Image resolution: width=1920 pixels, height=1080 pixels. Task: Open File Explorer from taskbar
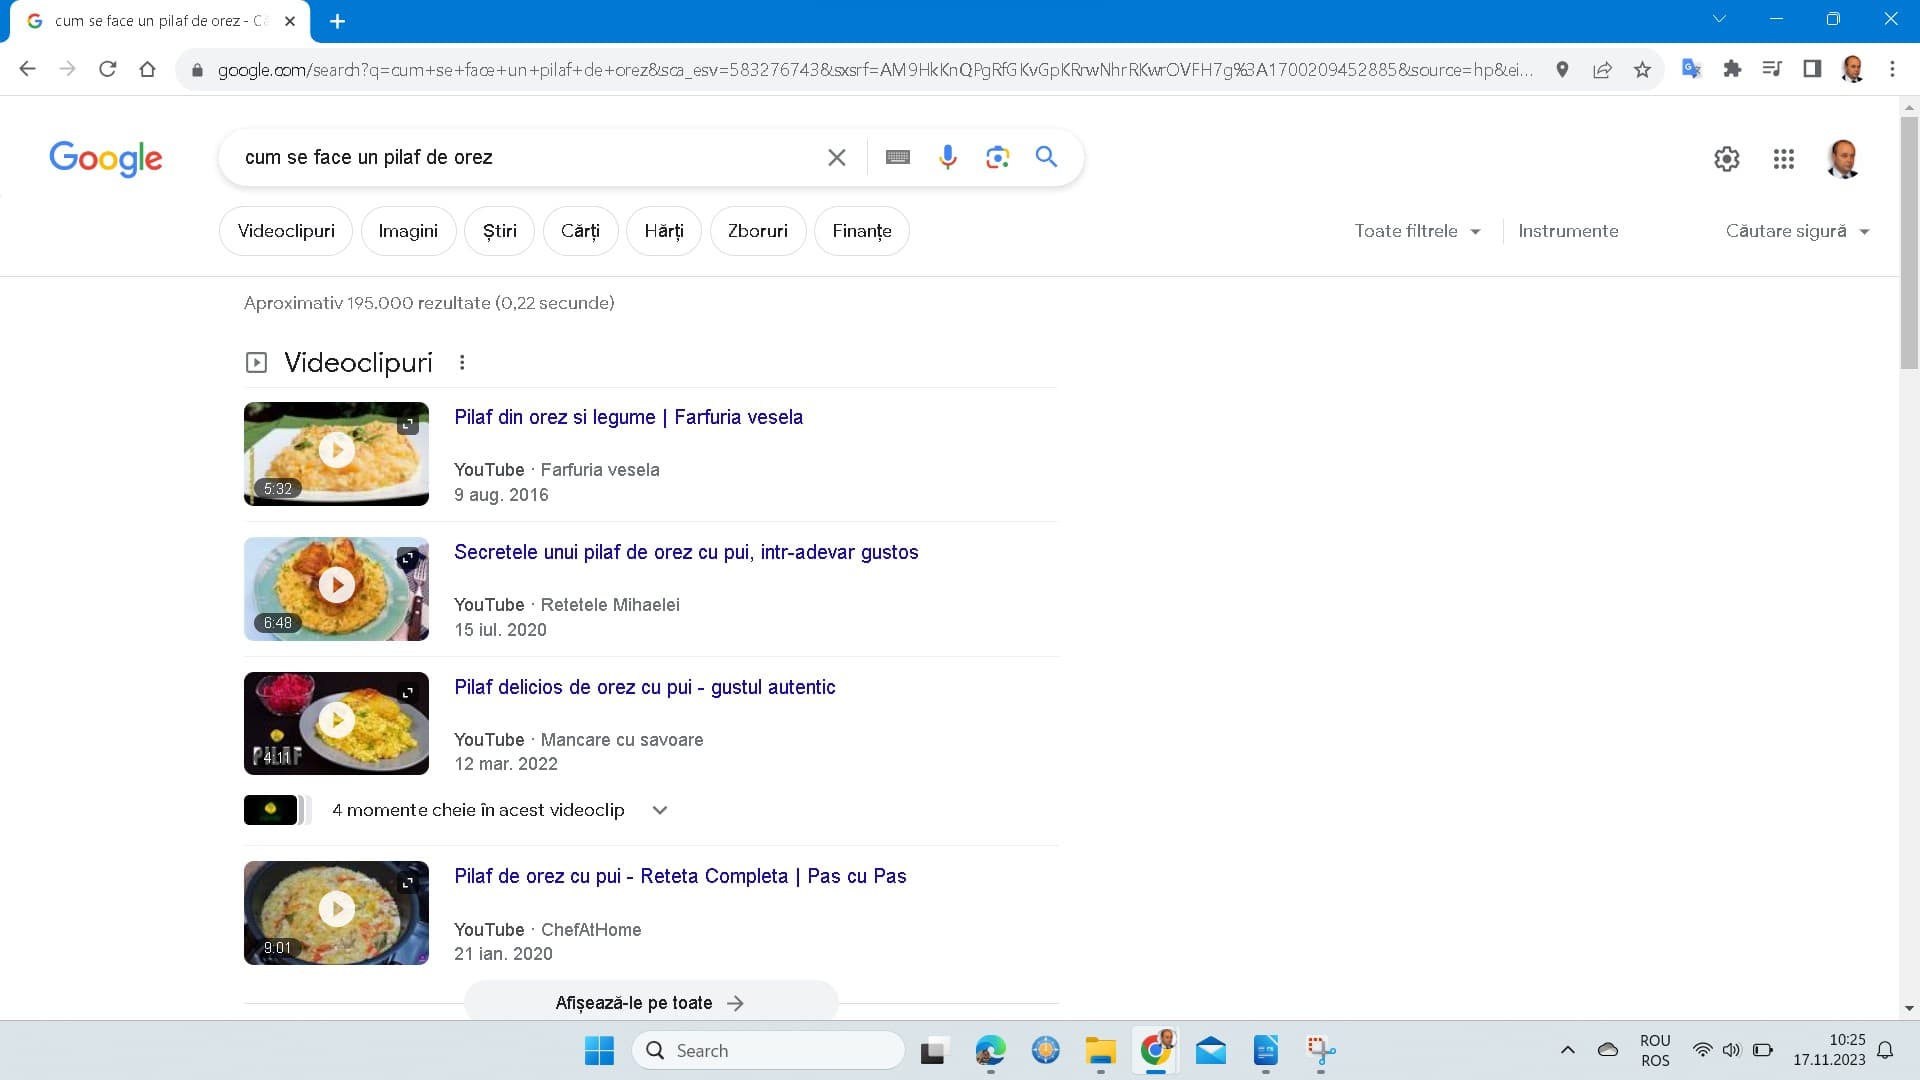pyautogui.click(x=1100, y=1051)
